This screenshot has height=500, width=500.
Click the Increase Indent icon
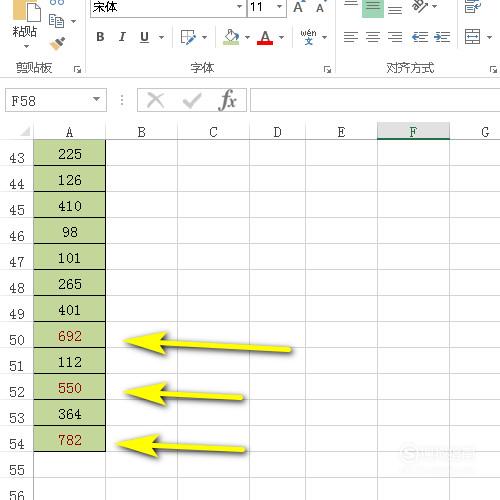pyautogui.click(x=442, y=37)
